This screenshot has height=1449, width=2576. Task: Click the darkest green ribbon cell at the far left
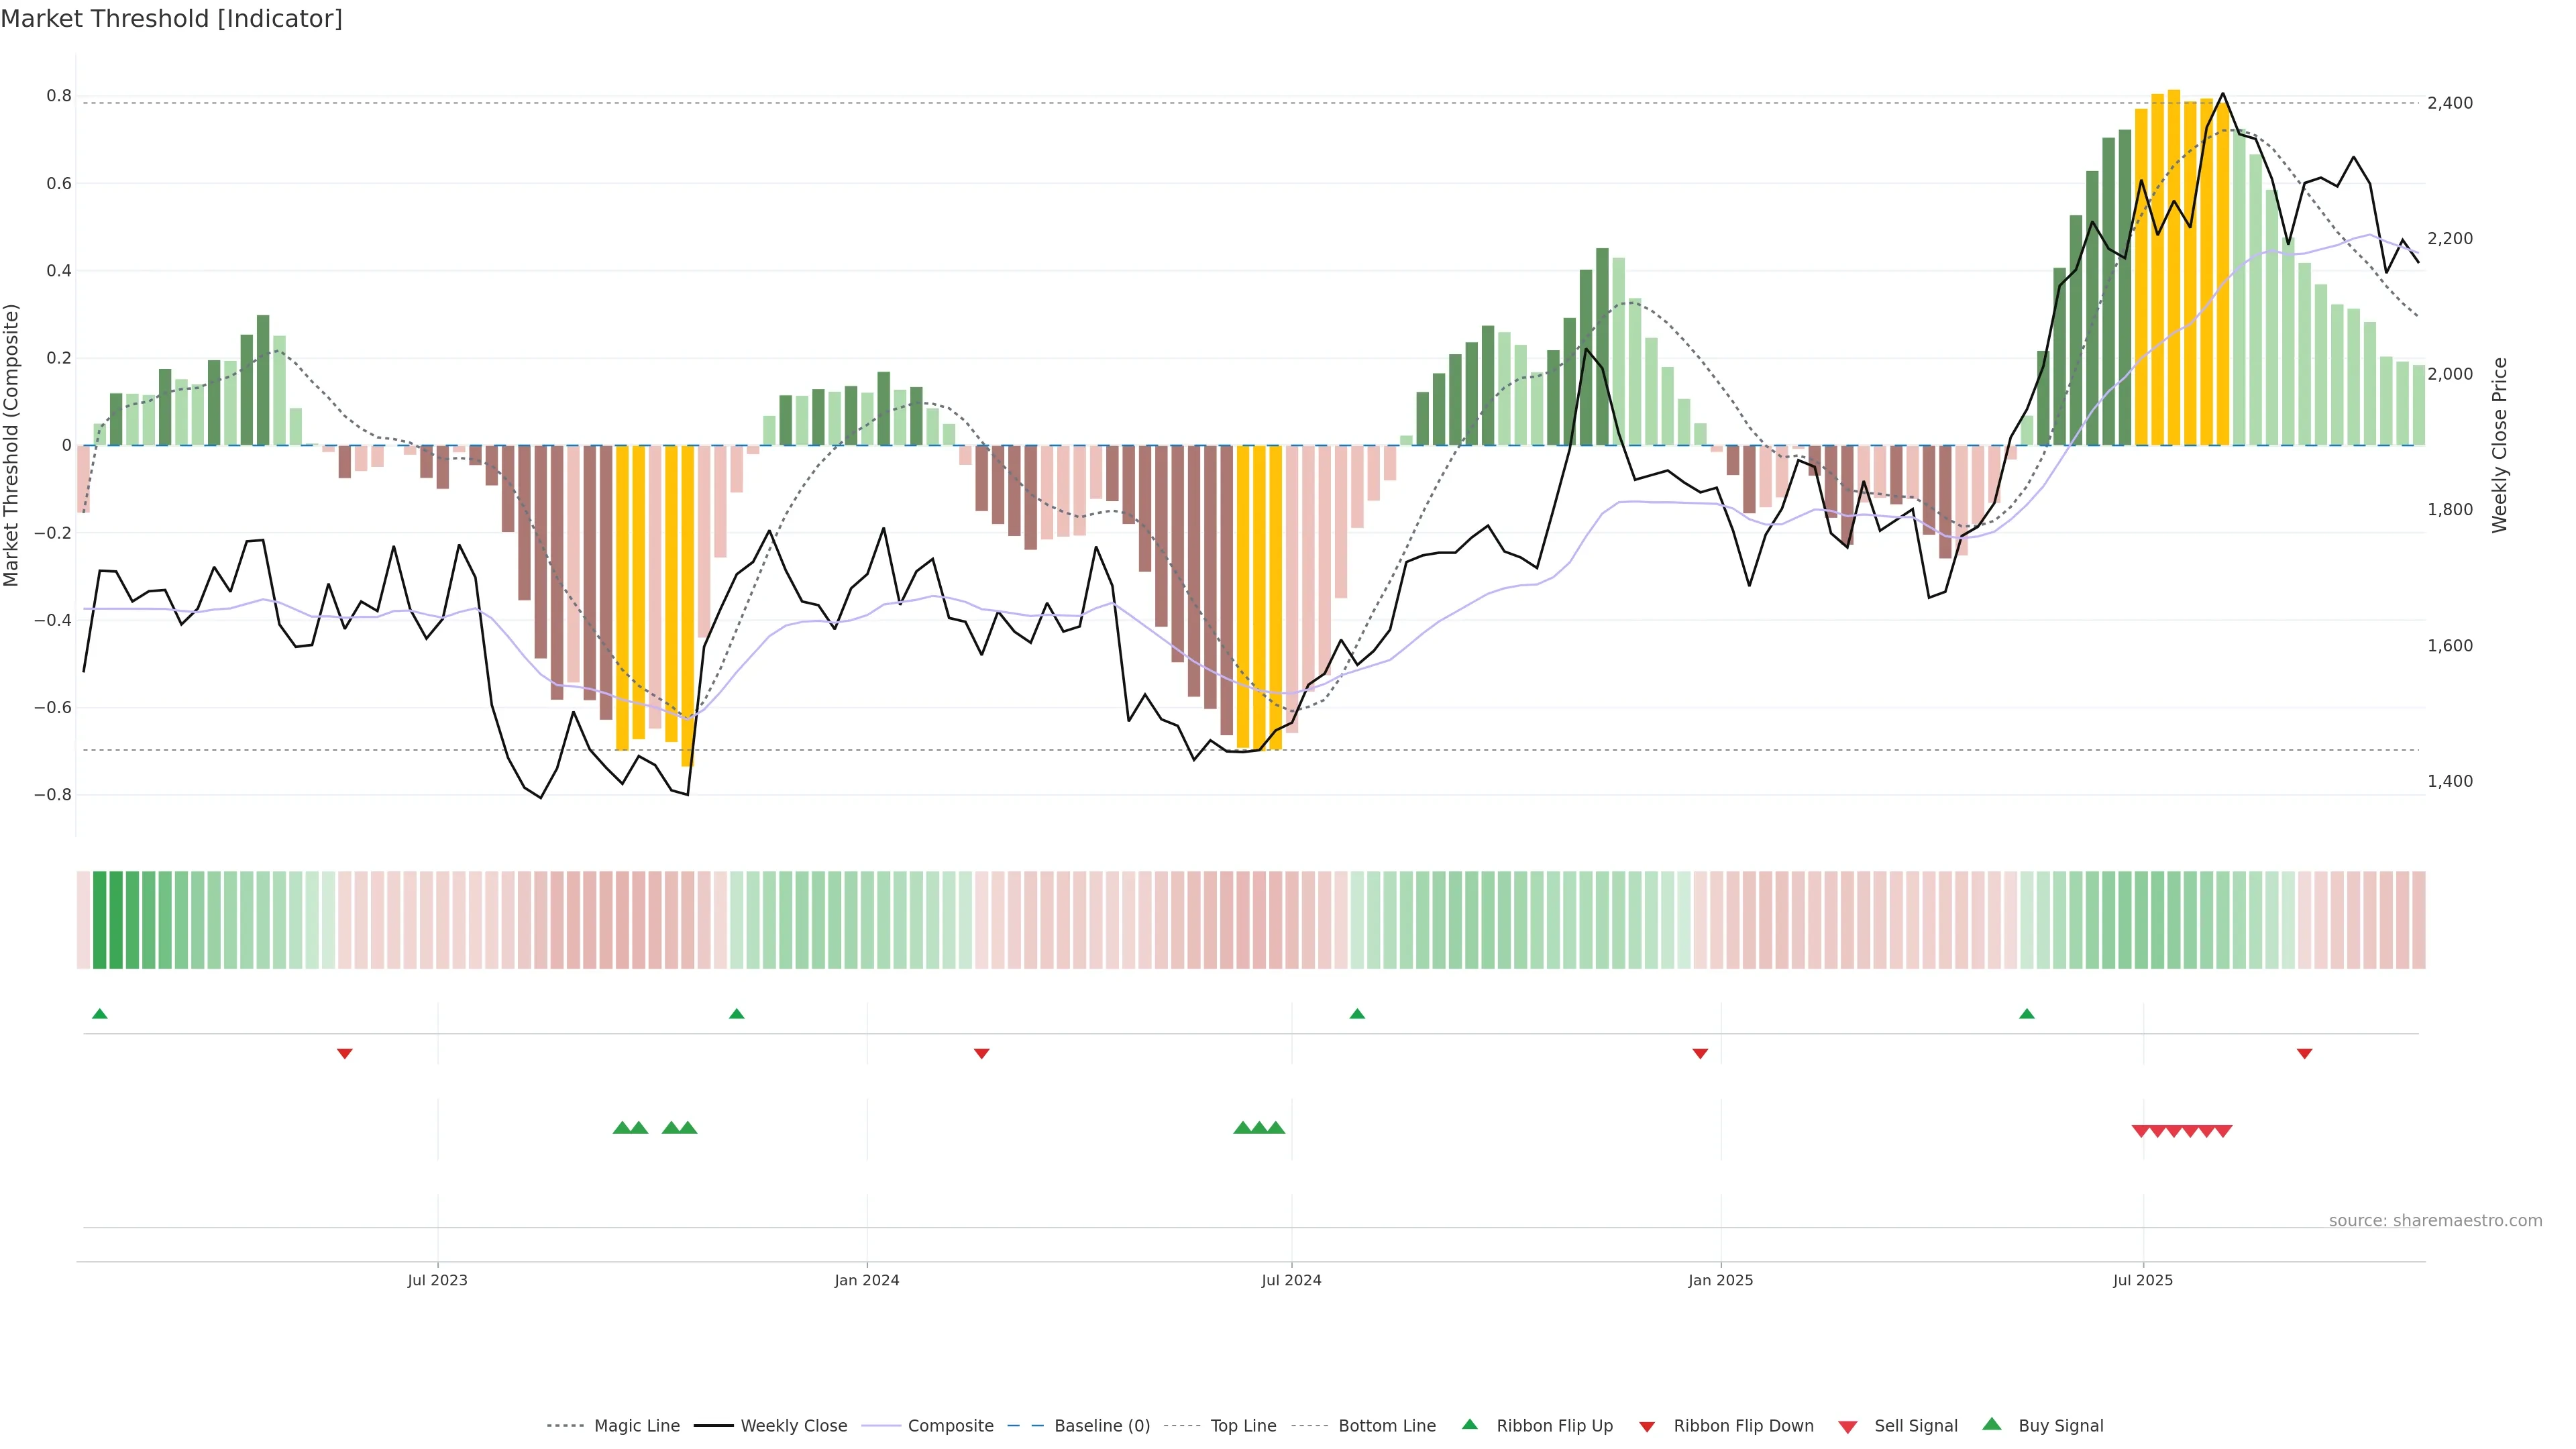click(x=99, y=920)
